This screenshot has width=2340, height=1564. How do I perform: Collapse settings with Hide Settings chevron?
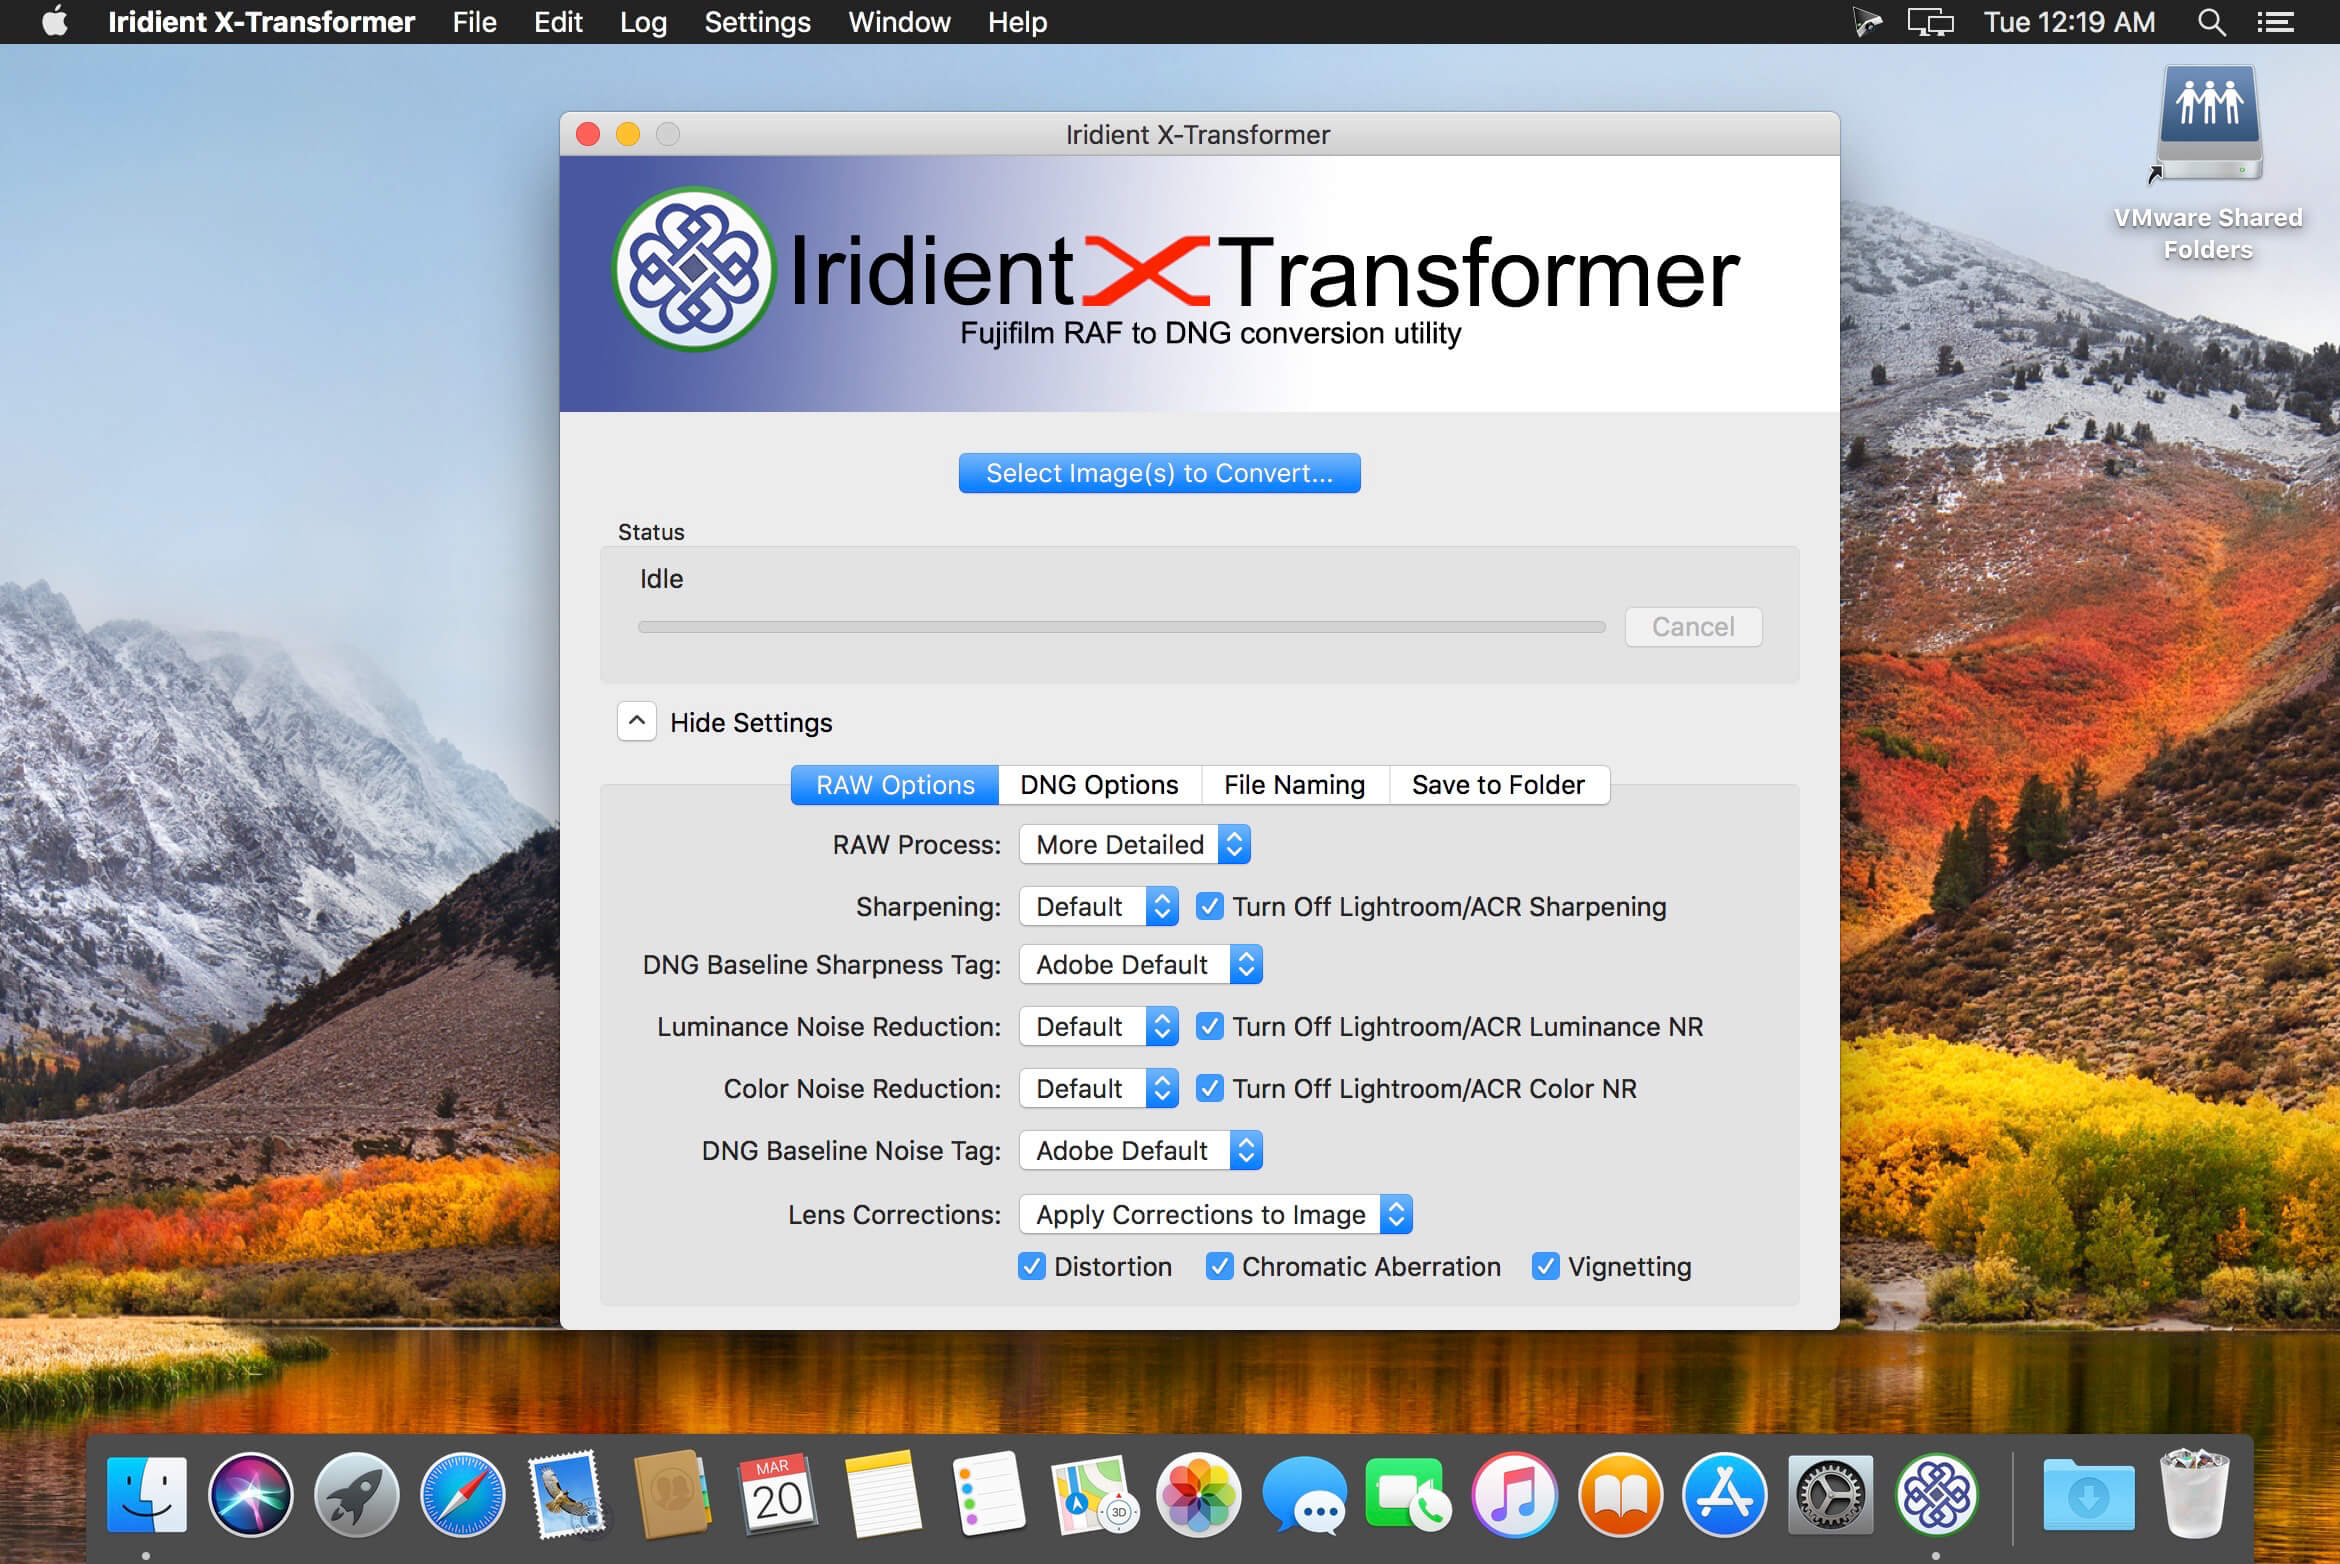click(637, 721)
